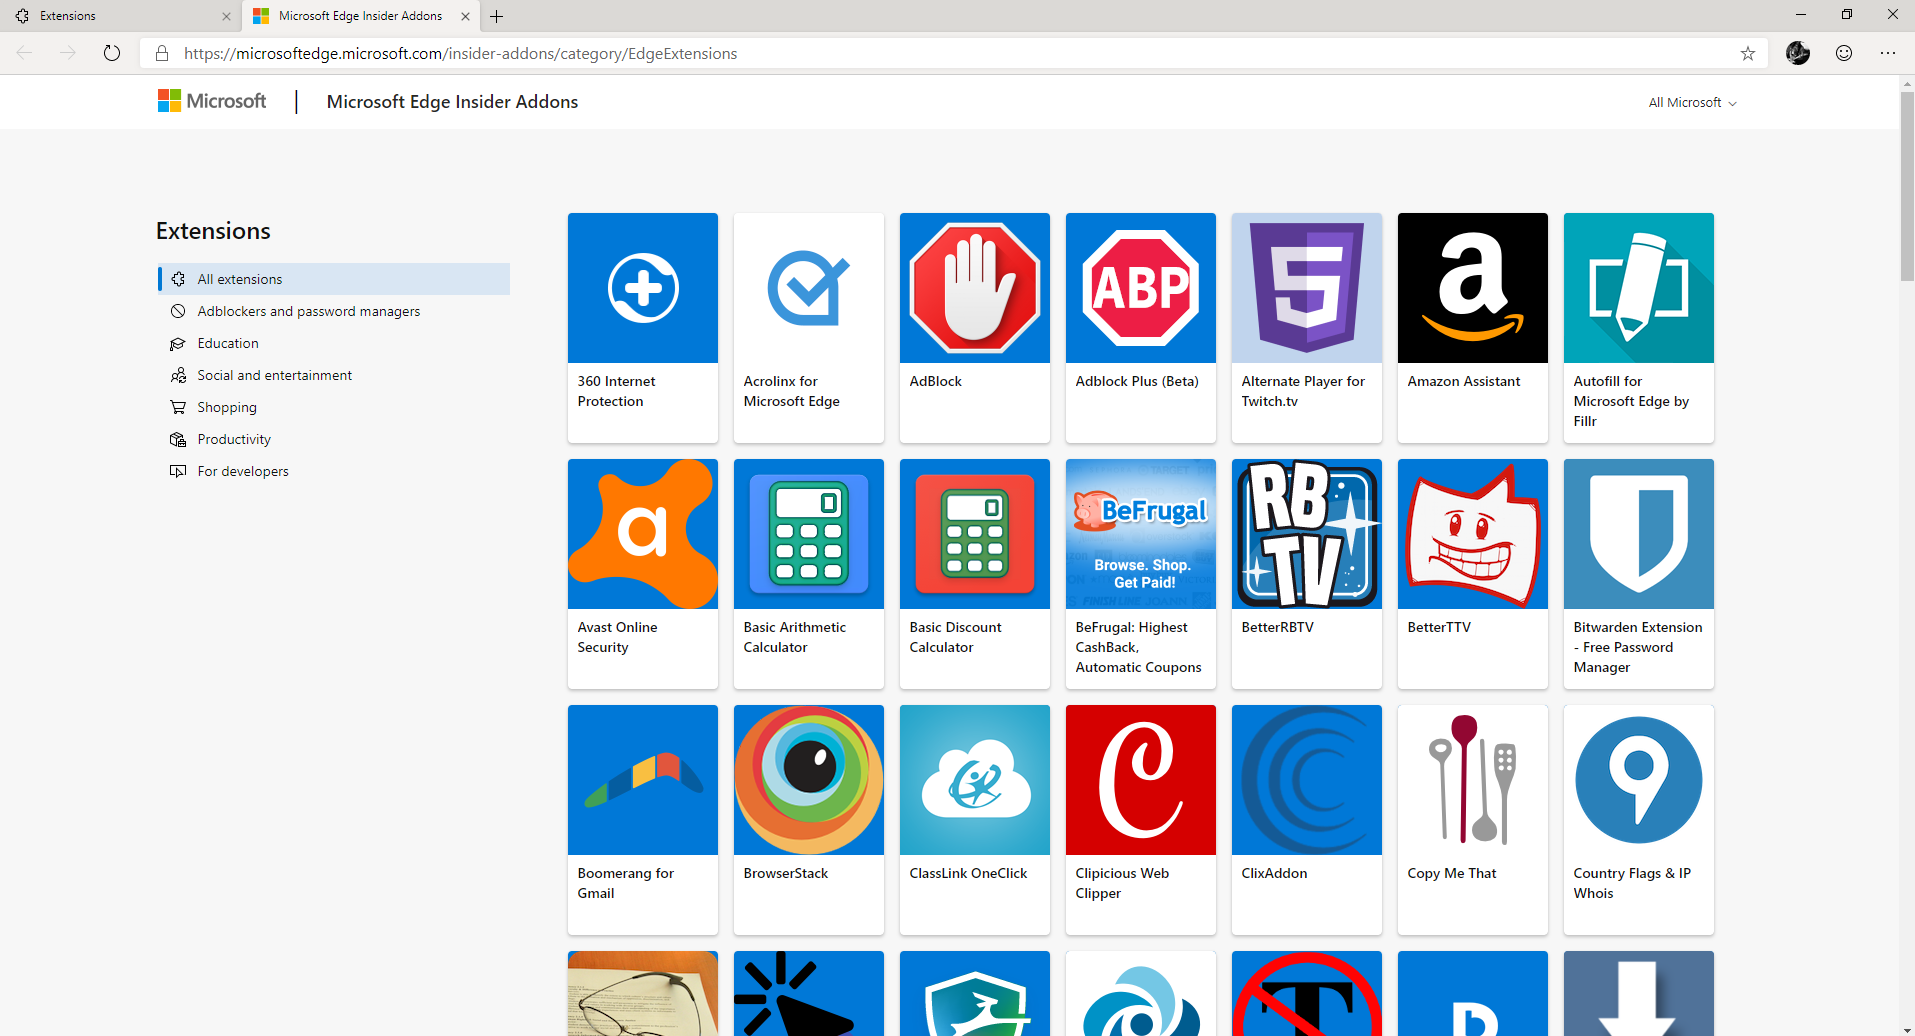The width and height of the screenshot is (1915, 1036).
Task: Click the scrollbar down arrow
Action: [1907, 1029]
